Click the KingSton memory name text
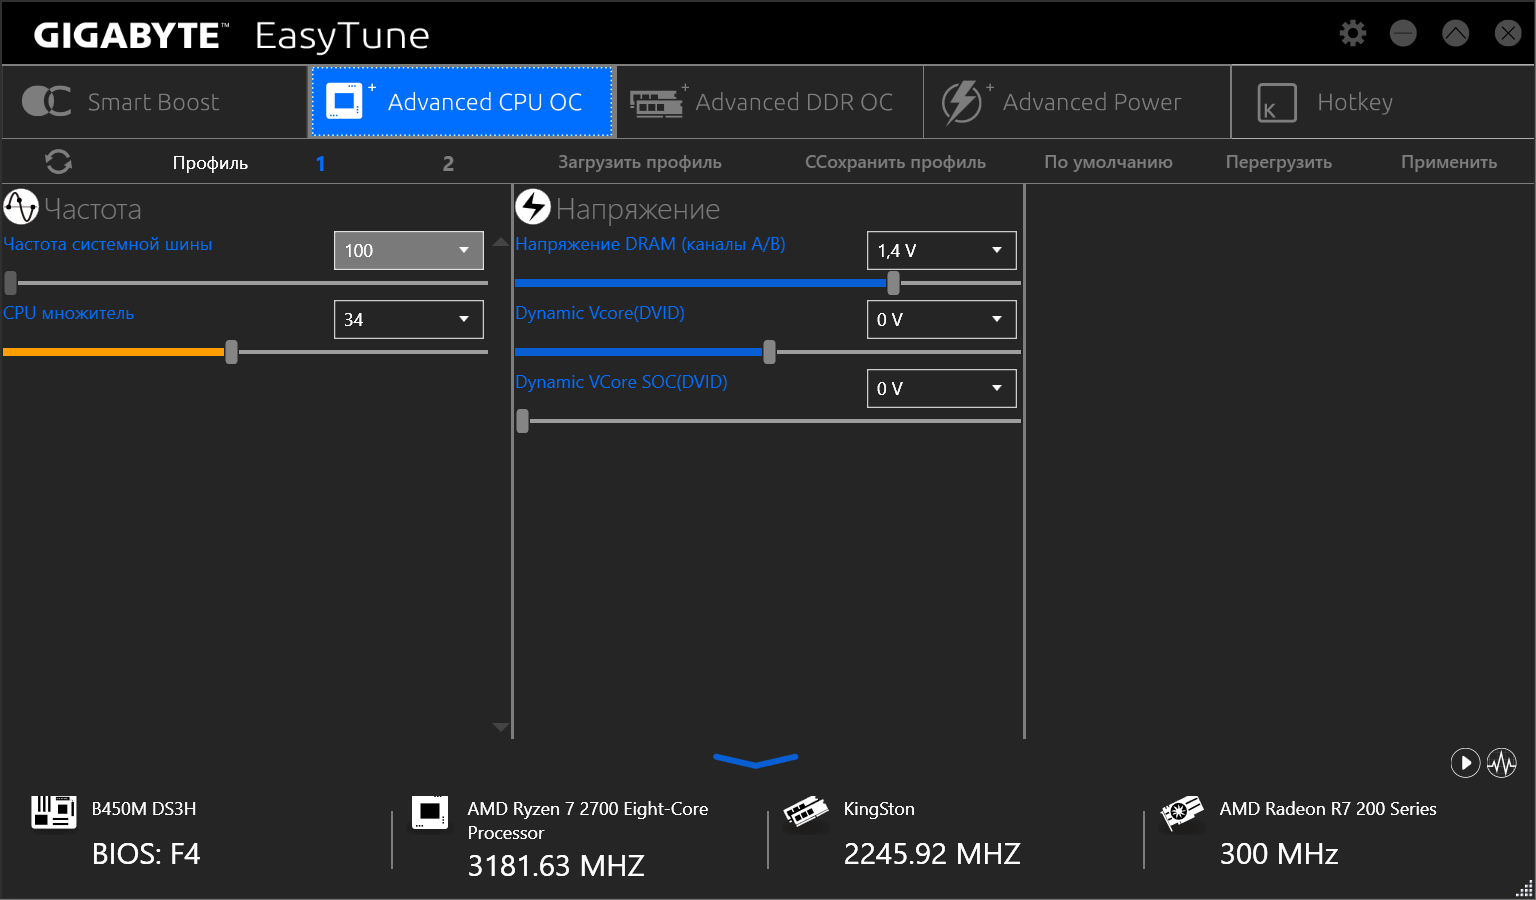The height and width of the screenshot is (900, 1536). 879,809
